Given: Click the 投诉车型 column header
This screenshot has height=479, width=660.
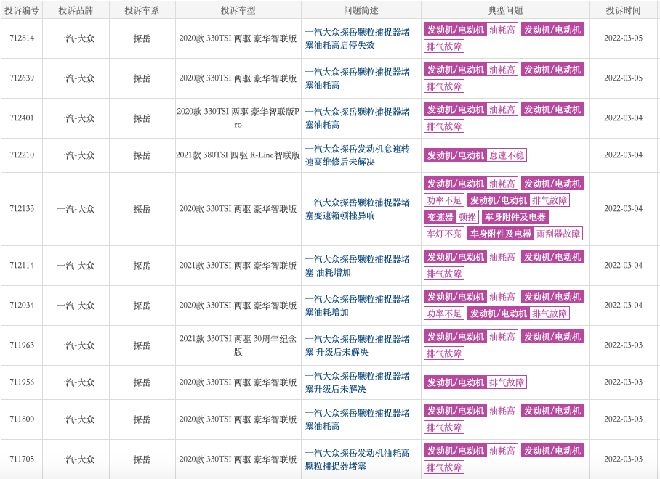Looking at the screenshot, I should 238,11.
